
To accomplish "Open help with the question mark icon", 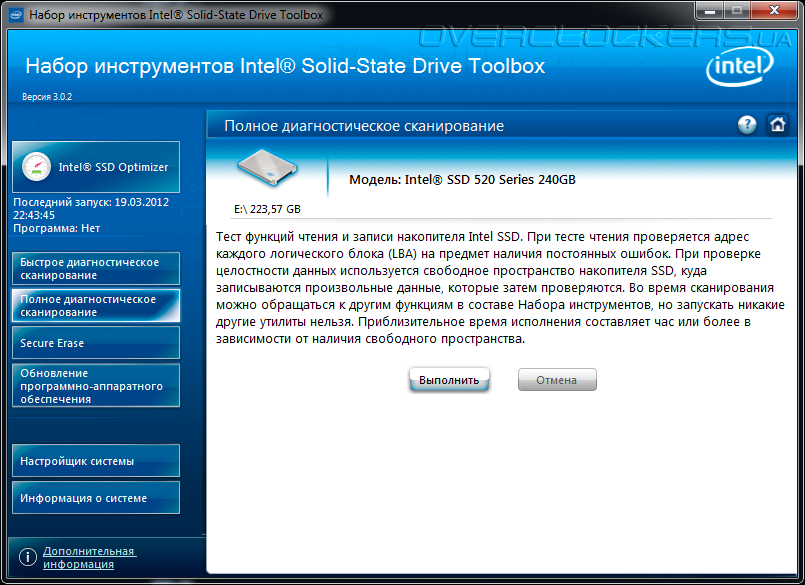I will (x=747, y=125).
